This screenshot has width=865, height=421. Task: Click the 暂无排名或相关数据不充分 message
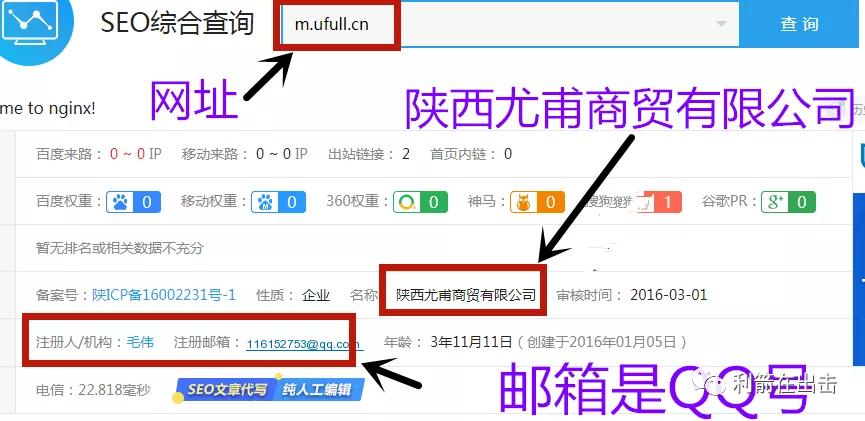pyautogui.click(x=119, y=248)
